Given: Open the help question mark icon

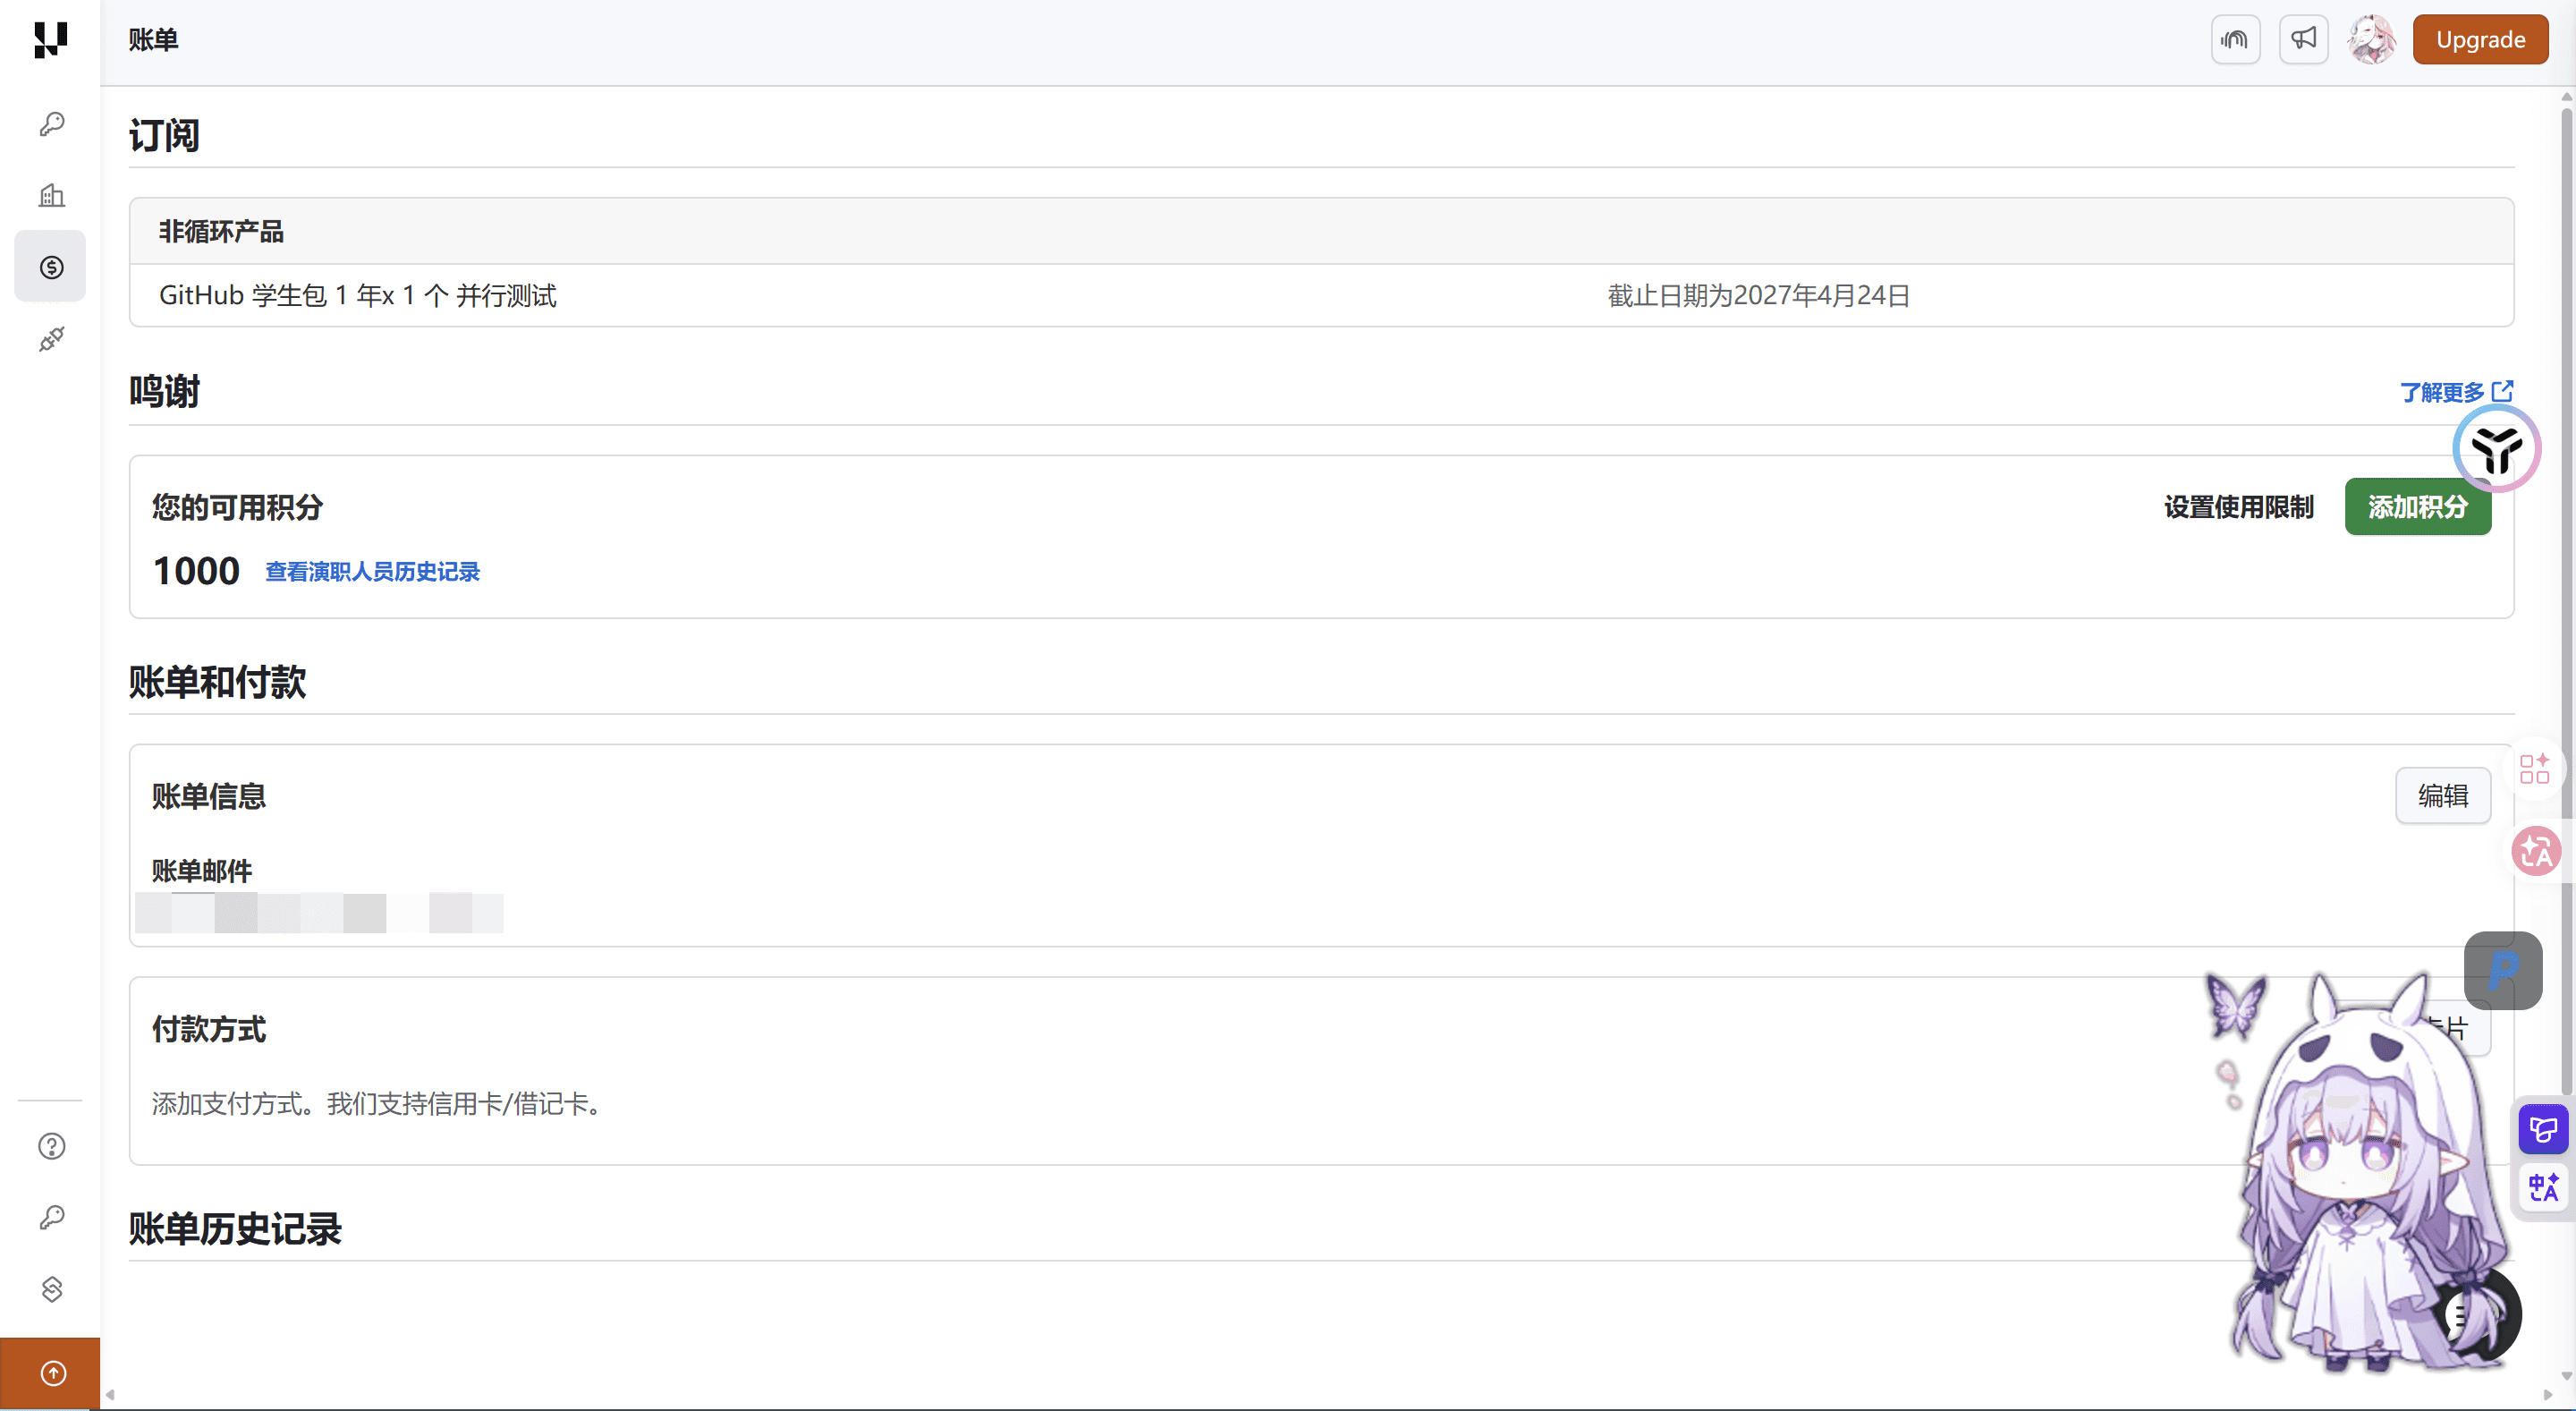Looking at the screenshot, I should click(x=51, y=1146).
